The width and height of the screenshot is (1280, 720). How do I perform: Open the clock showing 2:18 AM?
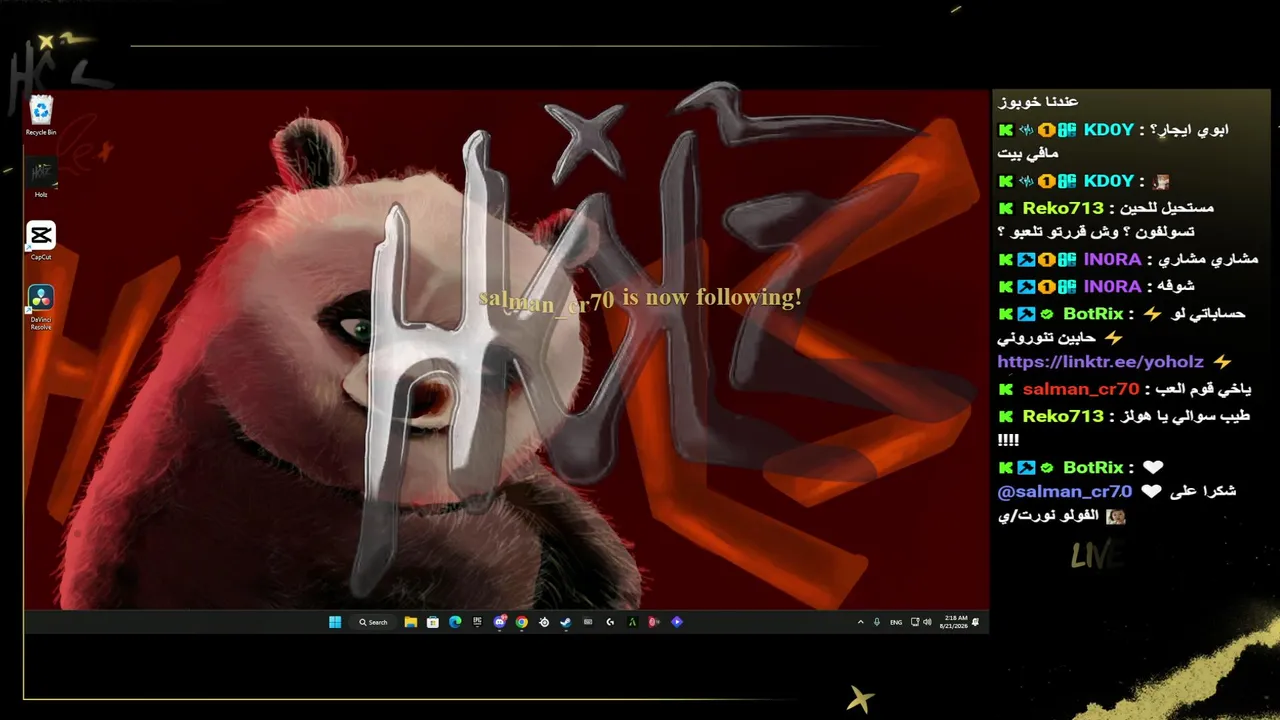(954, 622)
